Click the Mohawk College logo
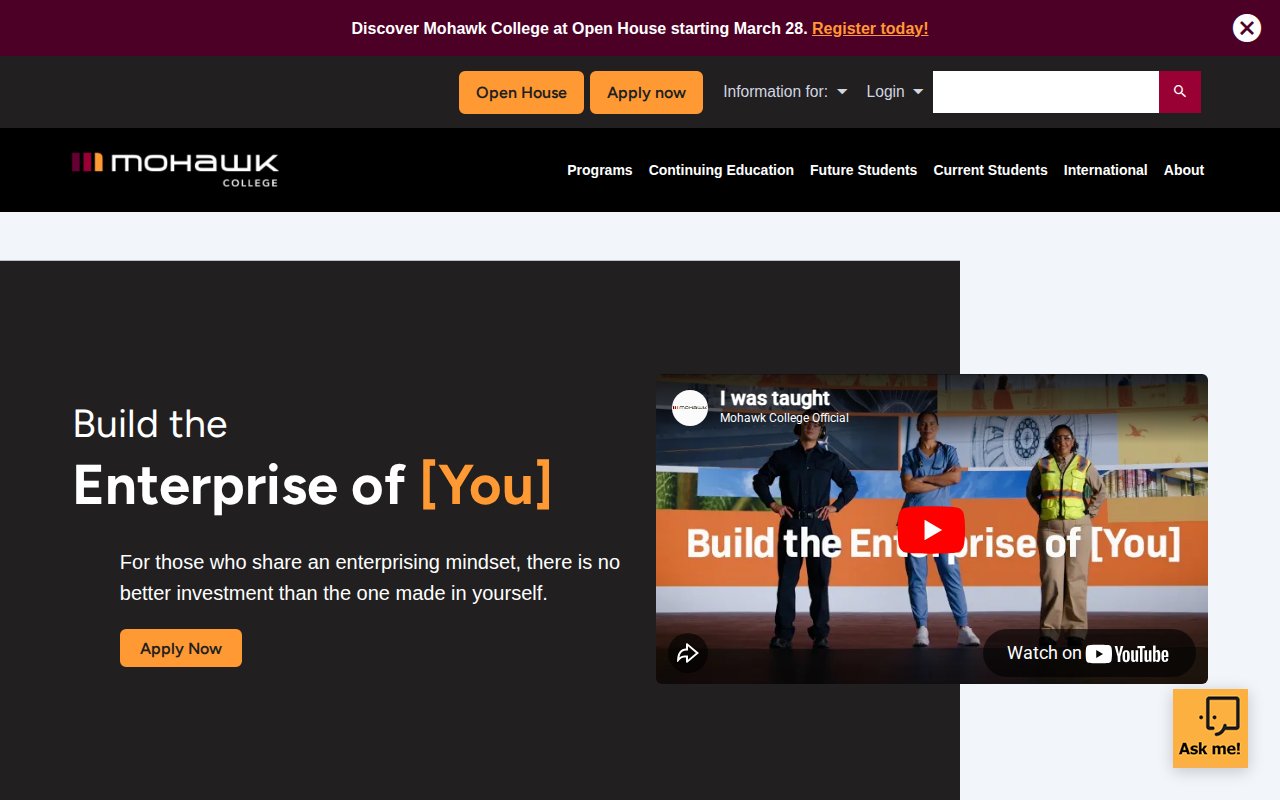Image resolution: width=1280 pixels, height=800 pixels. point(175,169)
